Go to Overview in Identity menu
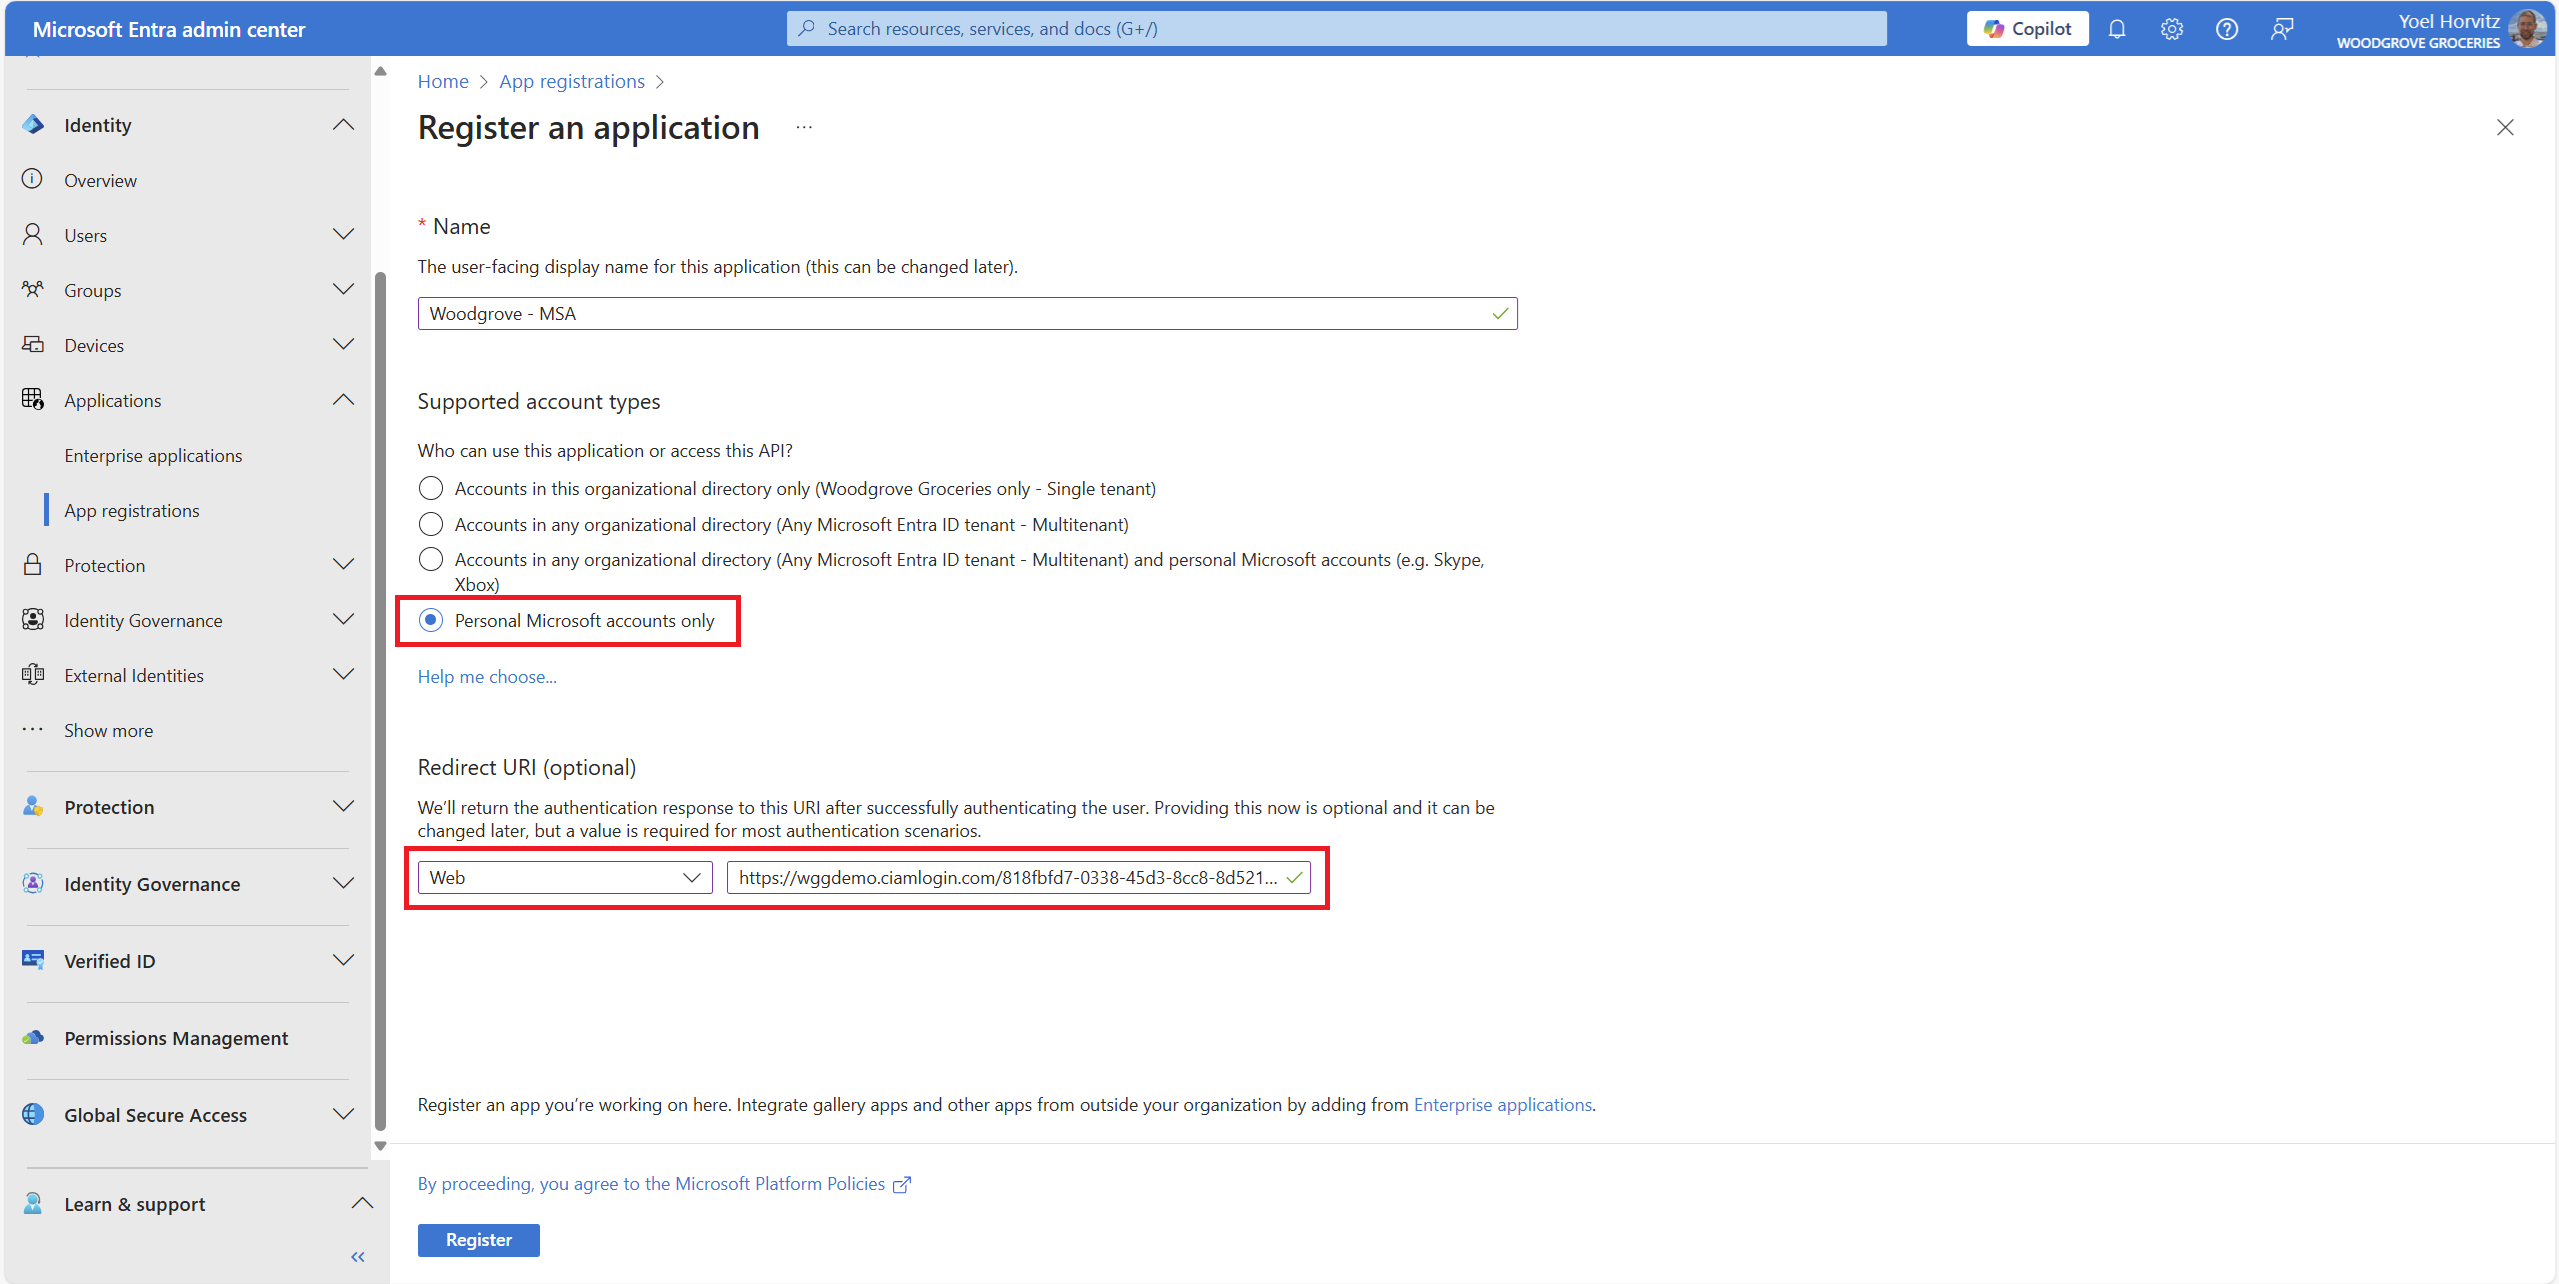 click(x=100, y=180)
